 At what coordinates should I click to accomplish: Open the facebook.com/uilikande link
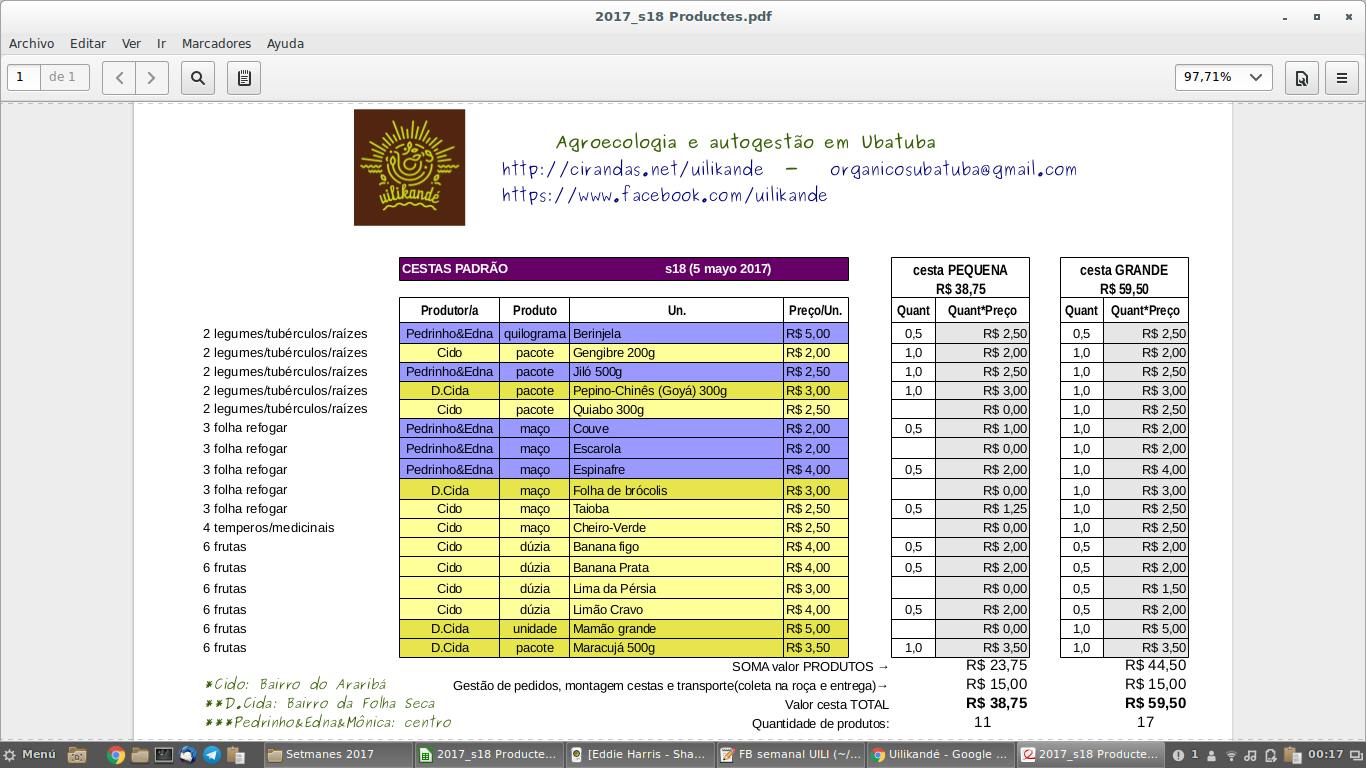(x=665, y=195)
